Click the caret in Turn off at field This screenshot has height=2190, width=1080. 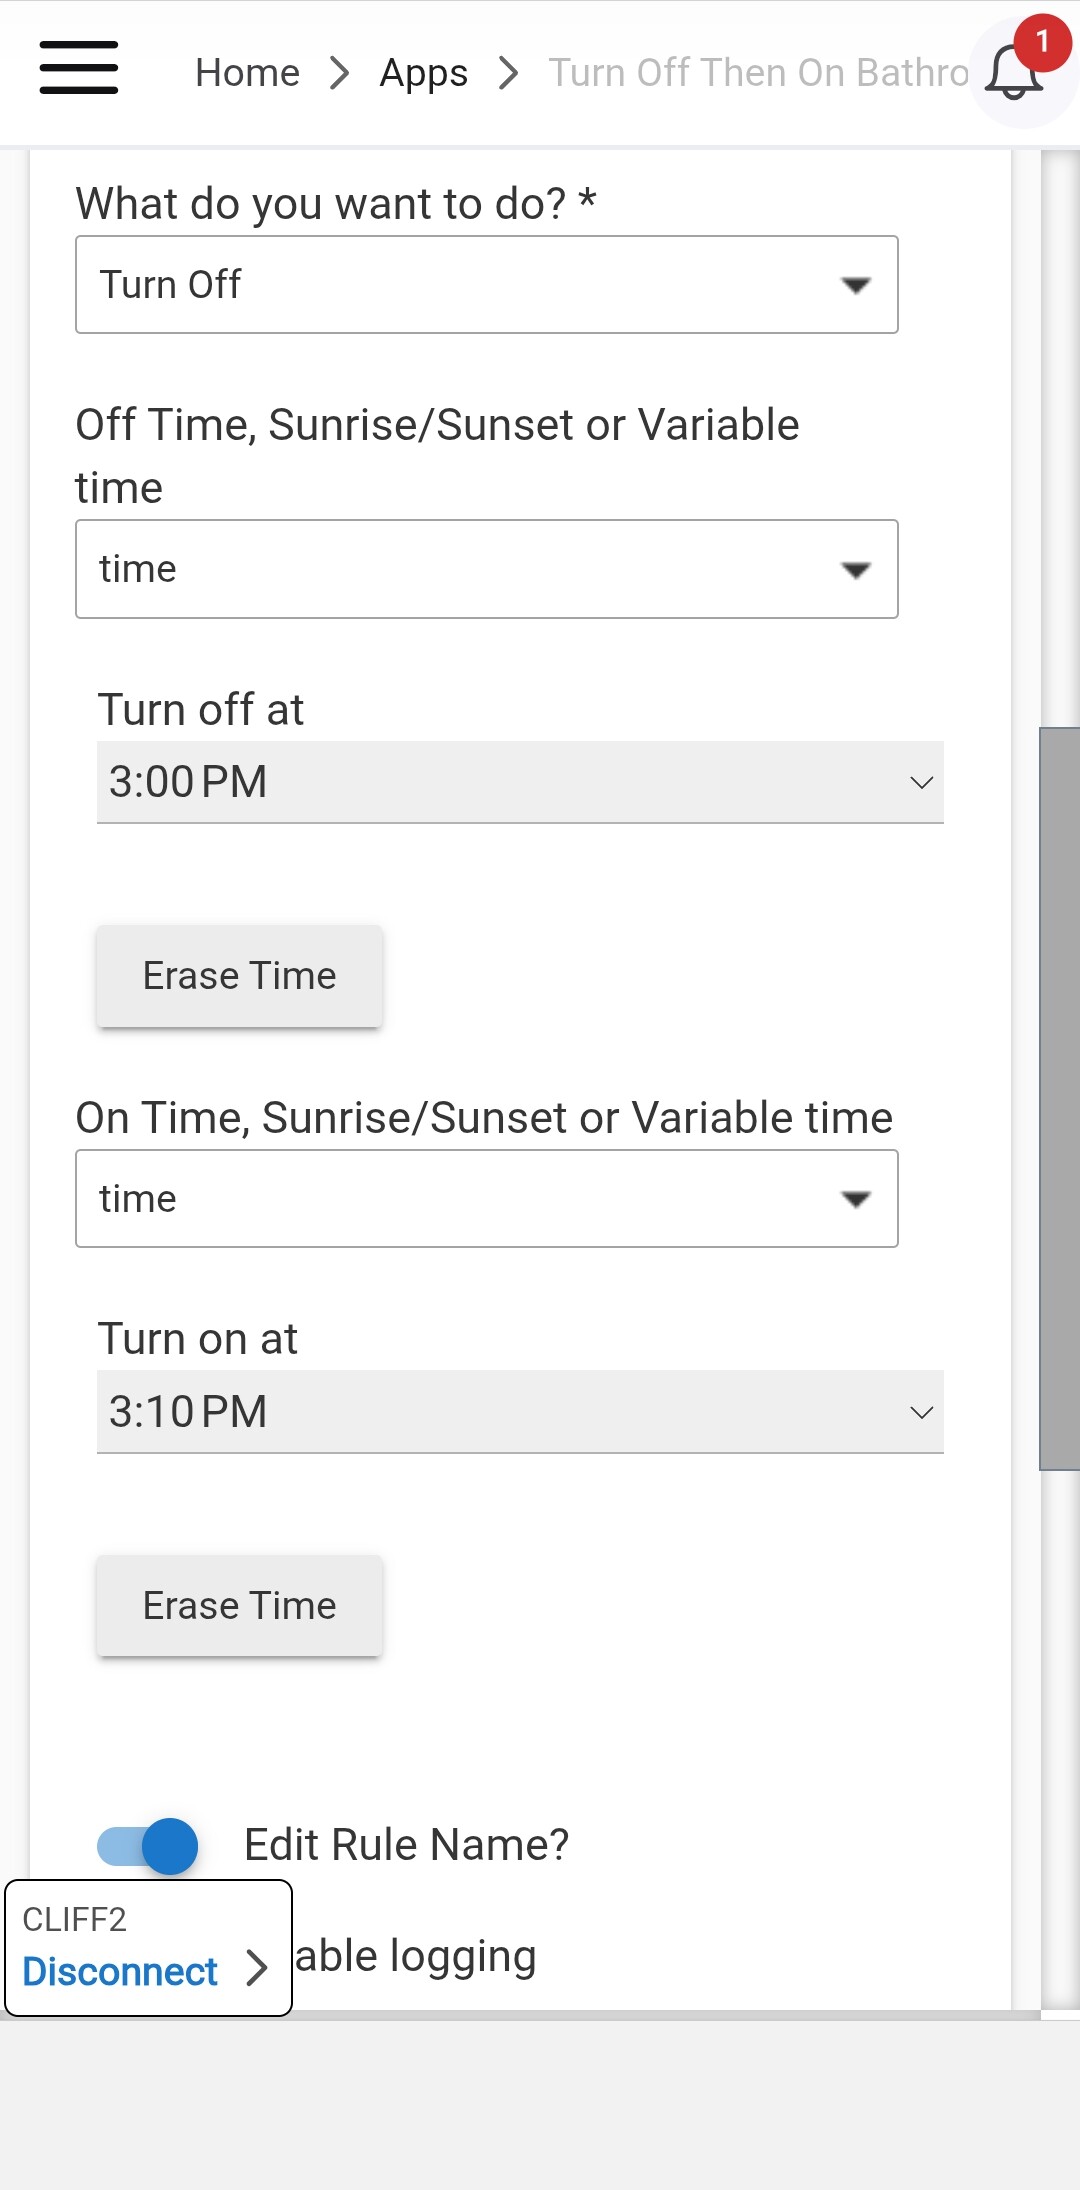click(x=921, y=782)
